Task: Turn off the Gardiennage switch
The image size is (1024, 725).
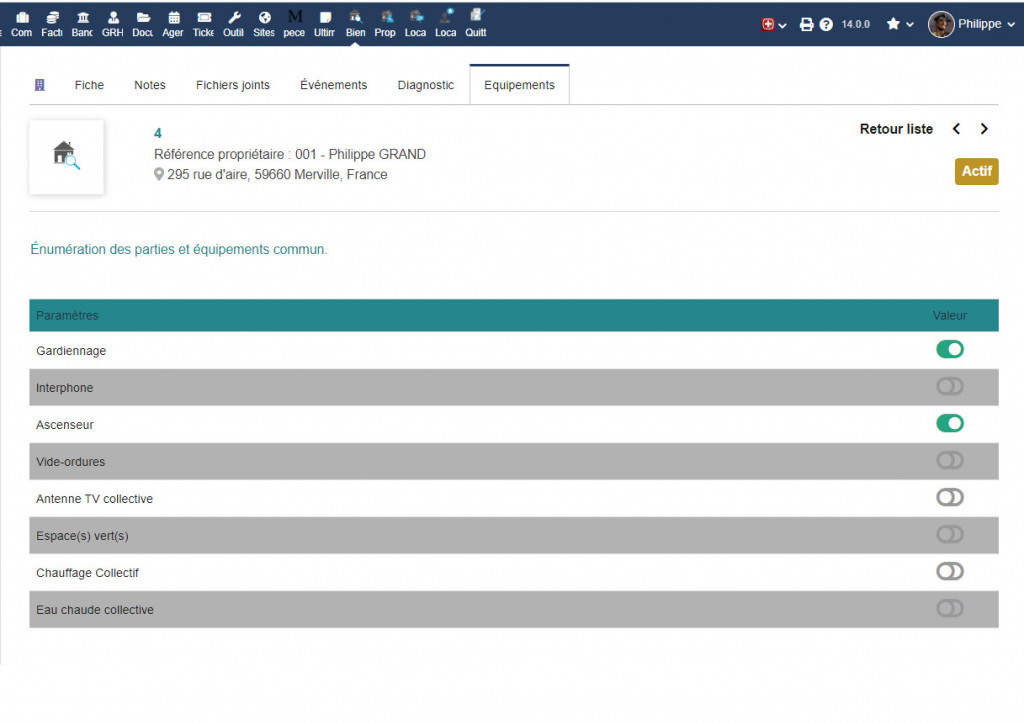Action: pos(950,349)
